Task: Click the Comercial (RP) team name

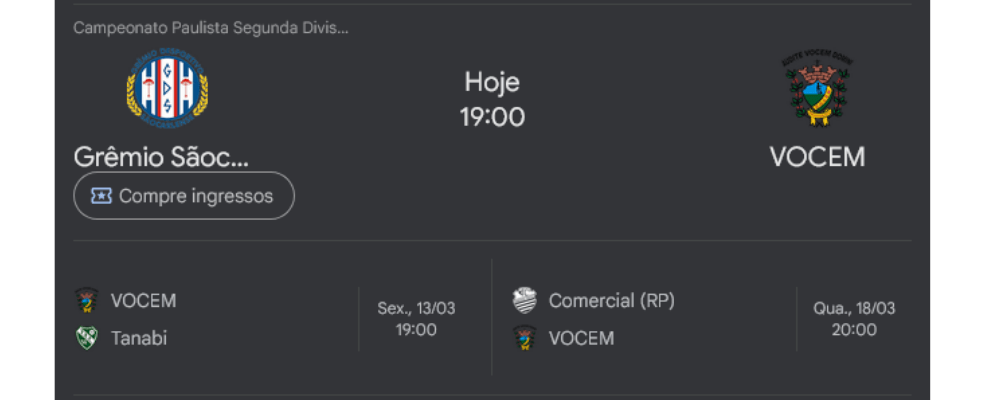Action: [611, 300]
